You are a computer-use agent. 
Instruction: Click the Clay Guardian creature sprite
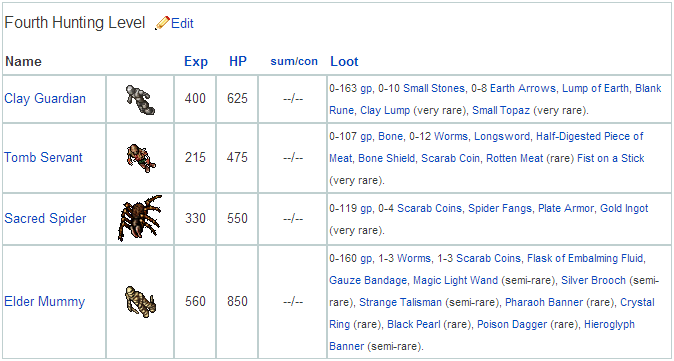tap(140, 99)
